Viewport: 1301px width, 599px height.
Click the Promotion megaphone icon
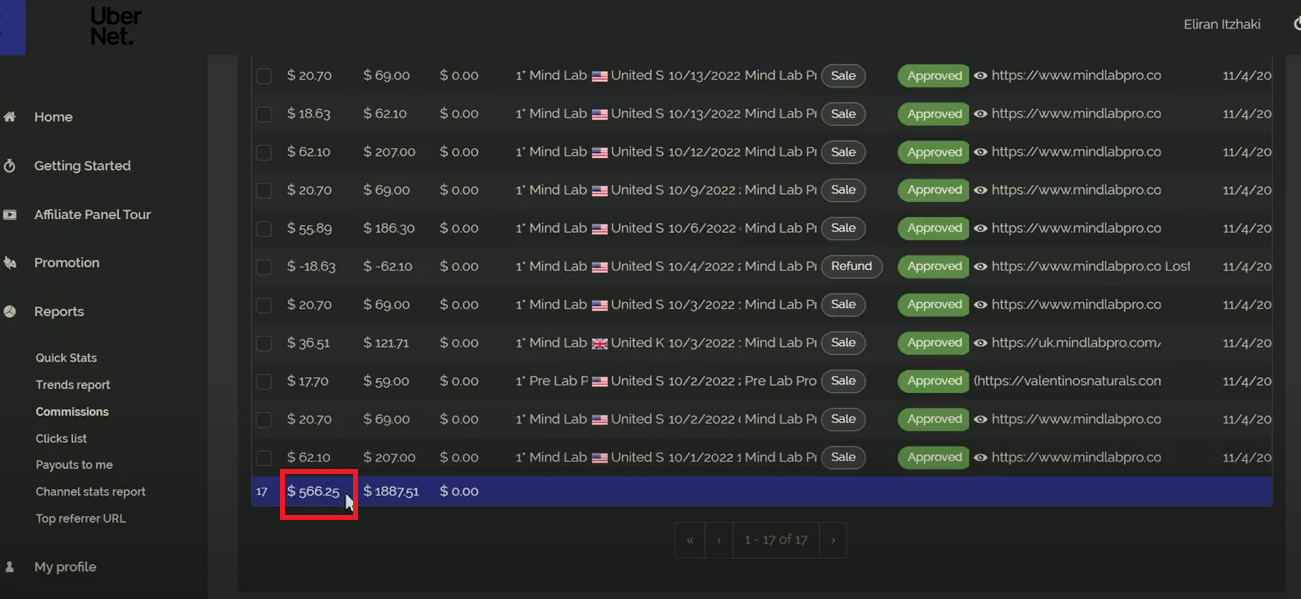click(x=10, y=263)
